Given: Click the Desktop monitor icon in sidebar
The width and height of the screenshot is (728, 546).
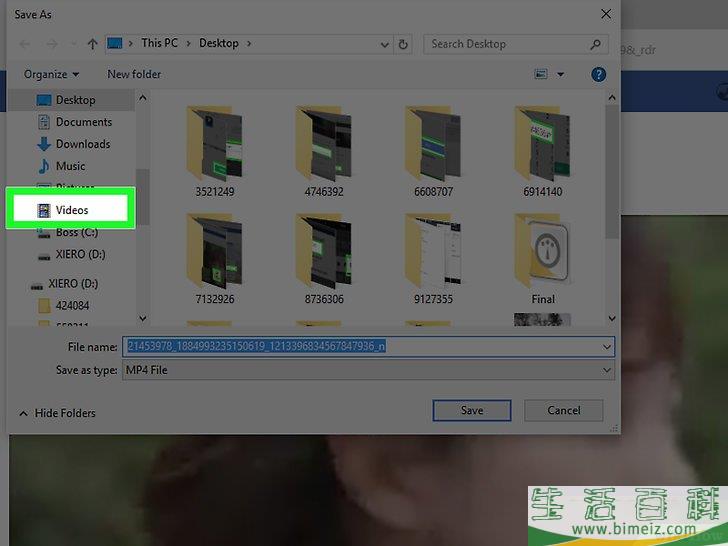Looking at the screenshot, I should 44,100.
